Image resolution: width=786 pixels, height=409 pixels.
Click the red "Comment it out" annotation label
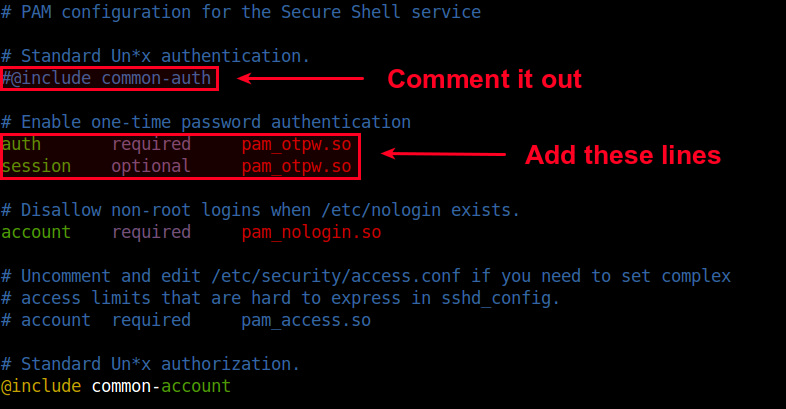point(484,79)
